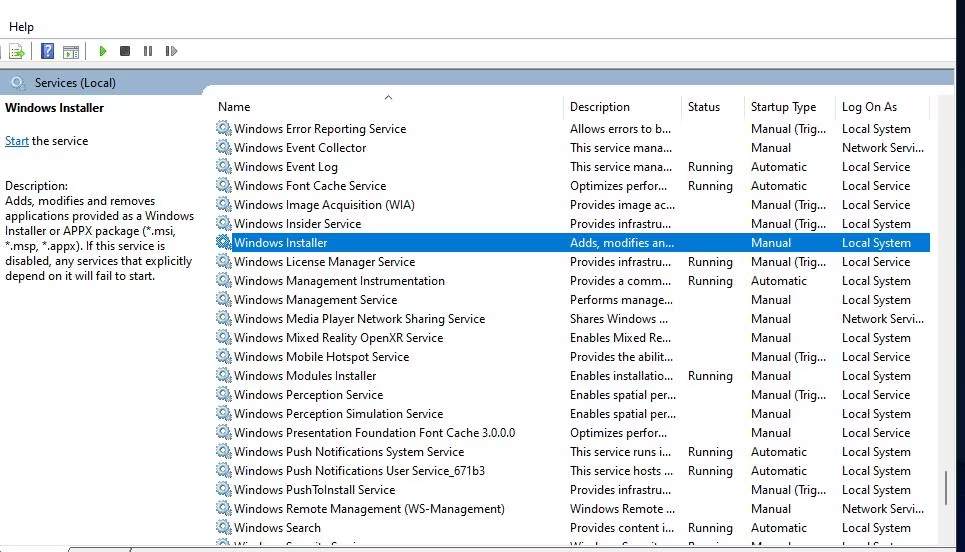Click Automatic startup type of Windows Search
The image size is (965, 552).
[x=779, y=528]
